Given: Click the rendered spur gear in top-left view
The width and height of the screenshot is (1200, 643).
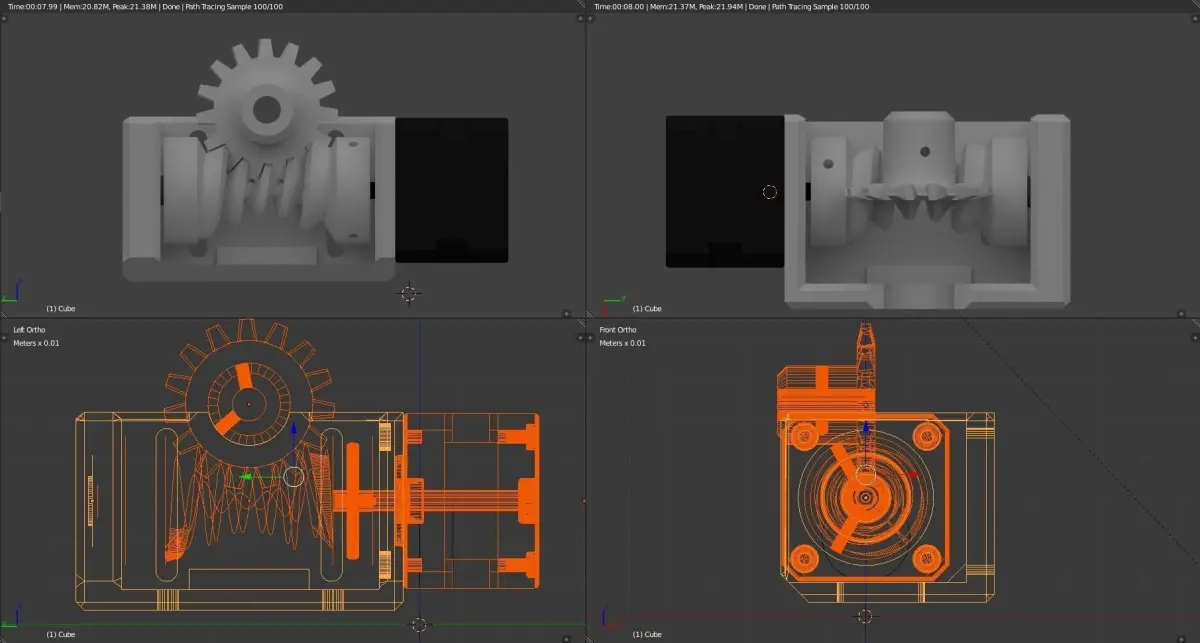Looking at the screenshot, I should click(x=265, y=109).
